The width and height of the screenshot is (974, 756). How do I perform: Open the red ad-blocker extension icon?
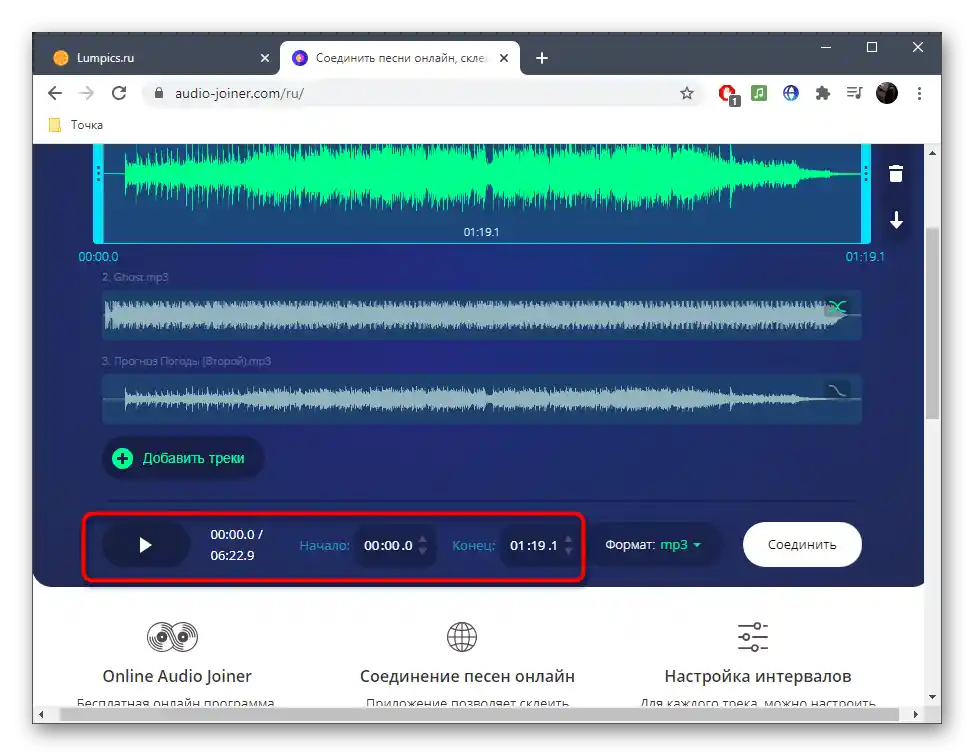(729, 94)
